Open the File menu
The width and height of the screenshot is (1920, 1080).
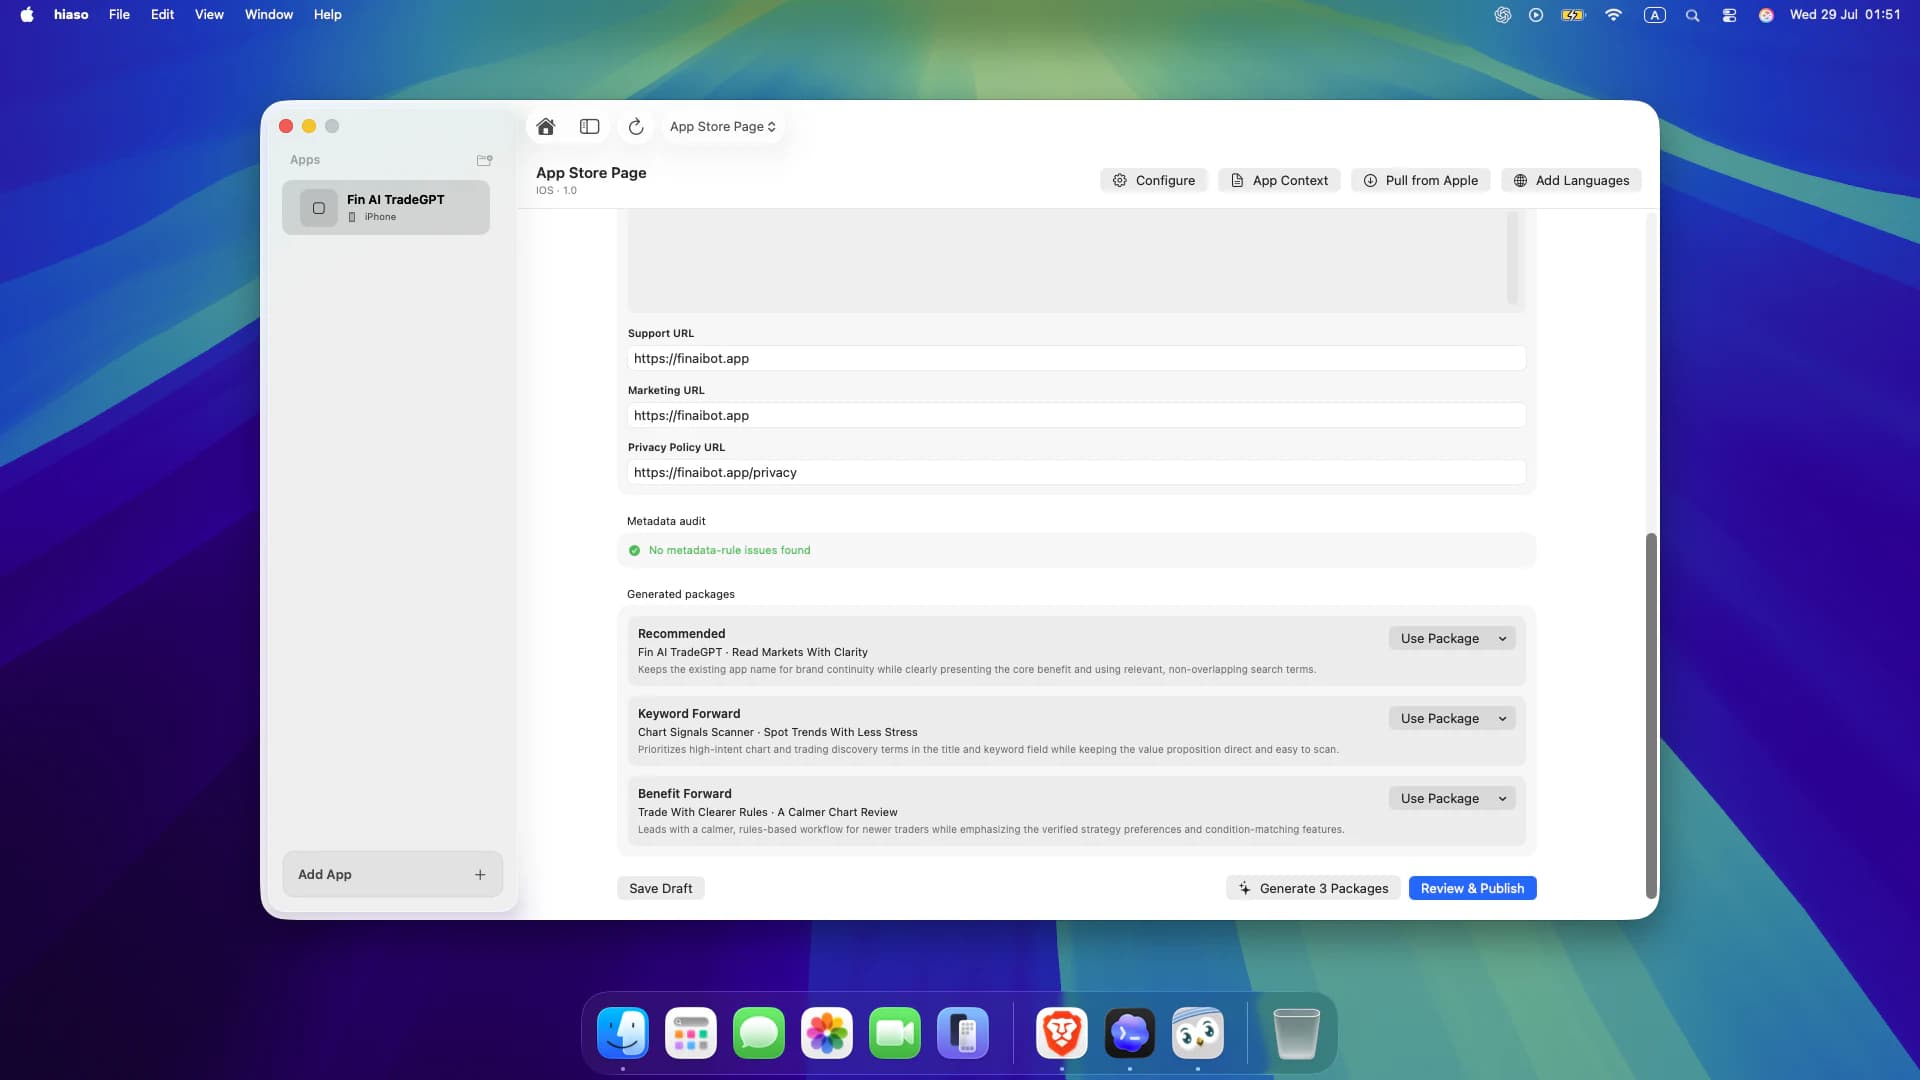pos(119,14)
